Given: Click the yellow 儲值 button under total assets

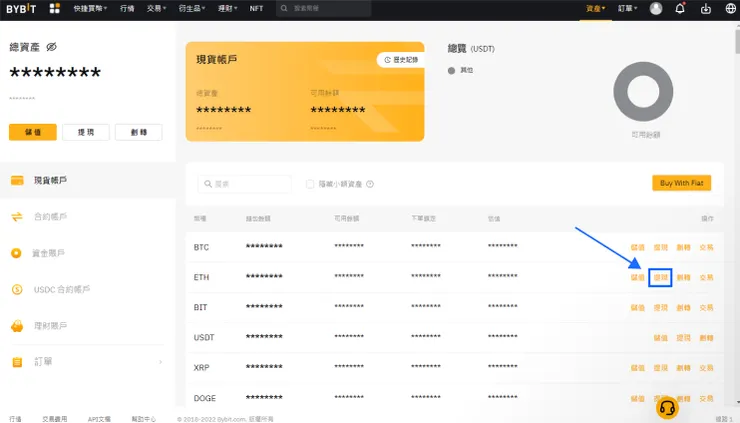Looking at the screenshot, I should (x=33, y=132).
